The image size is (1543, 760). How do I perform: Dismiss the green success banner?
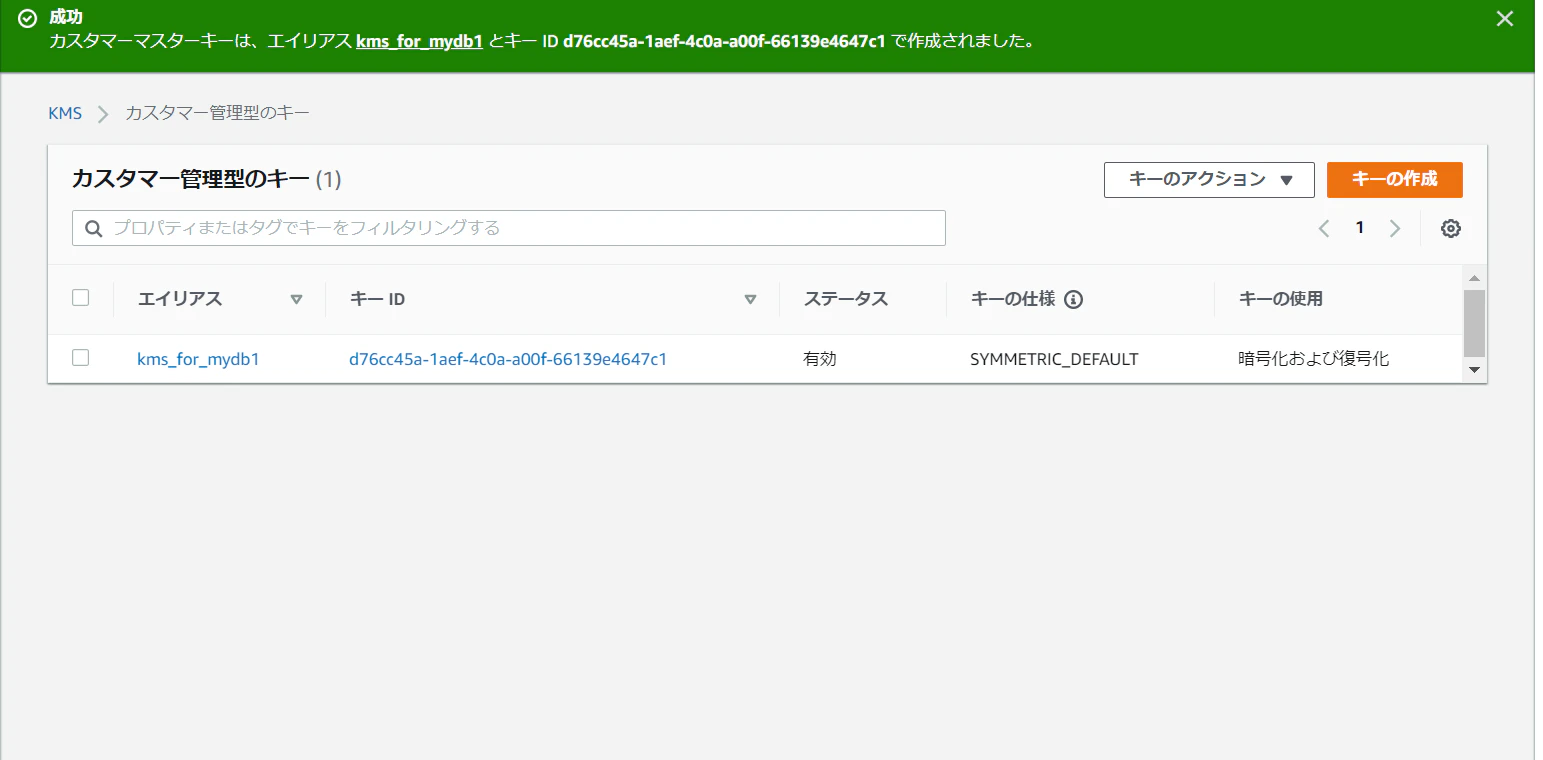pos(1504,18)
